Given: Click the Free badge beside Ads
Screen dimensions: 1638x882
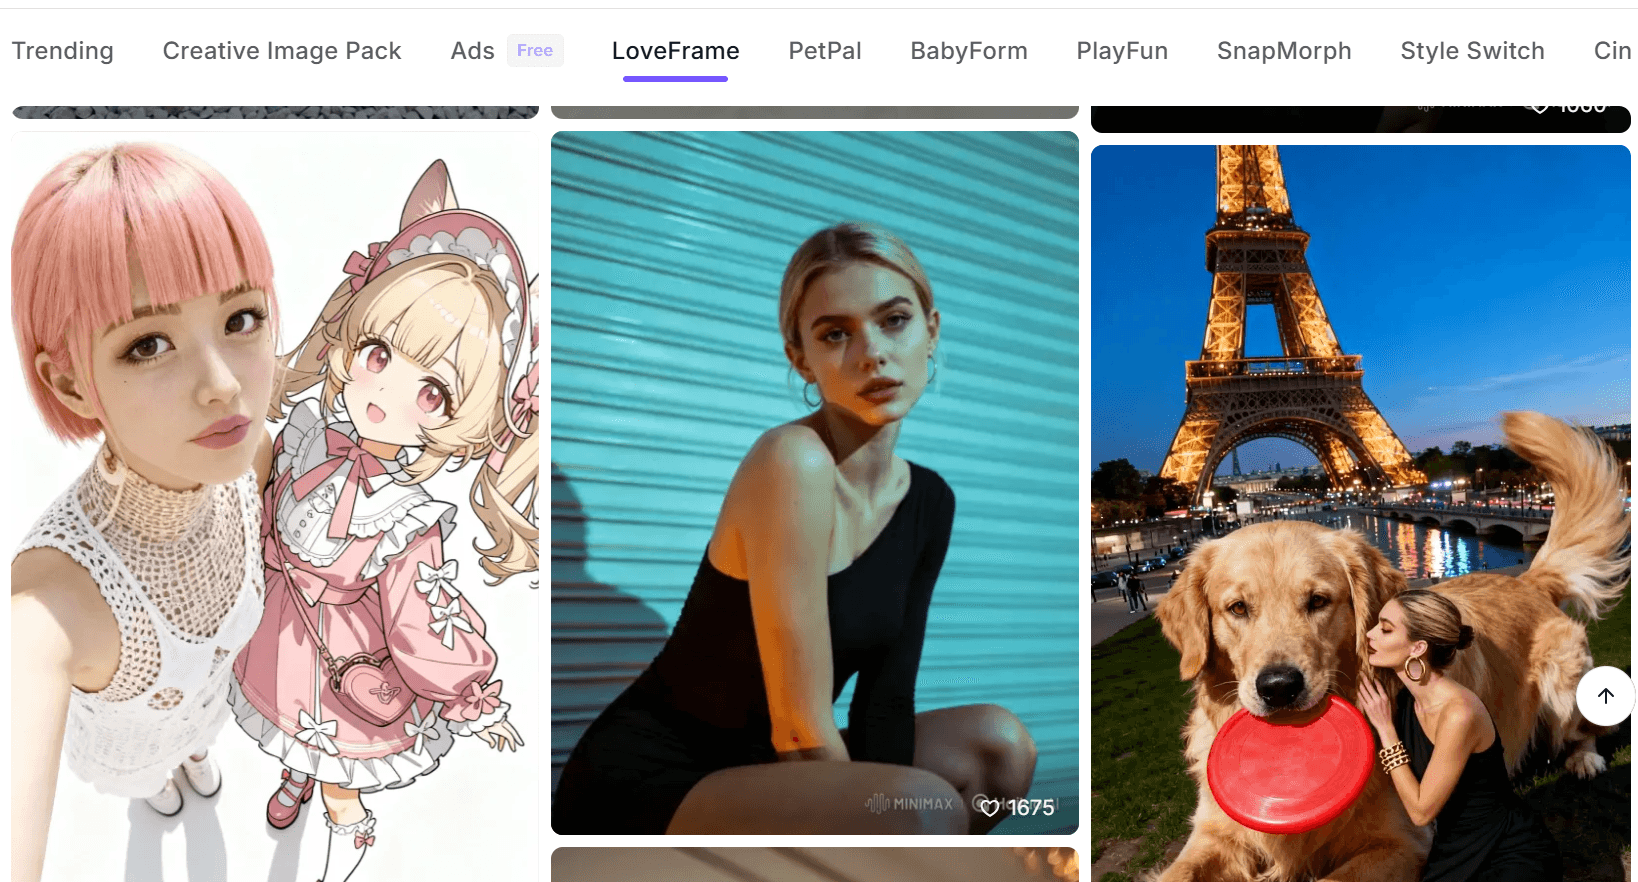Looking at the screenshot, I should (534, 50).
